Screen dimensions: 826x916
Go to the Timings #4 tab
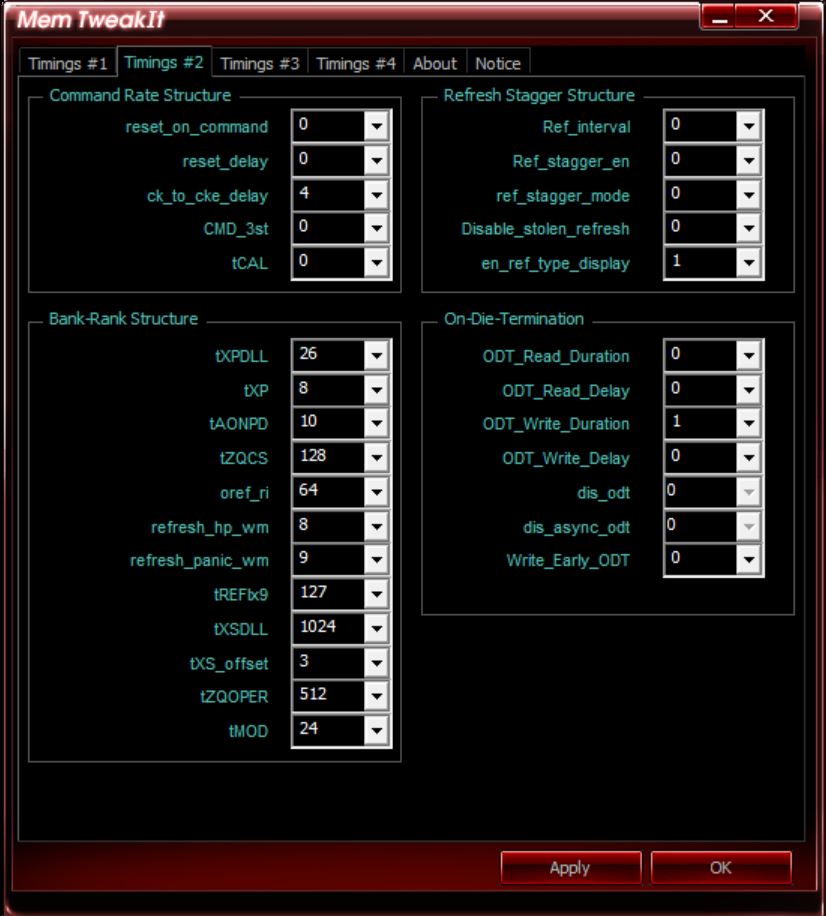pos(356,63)
